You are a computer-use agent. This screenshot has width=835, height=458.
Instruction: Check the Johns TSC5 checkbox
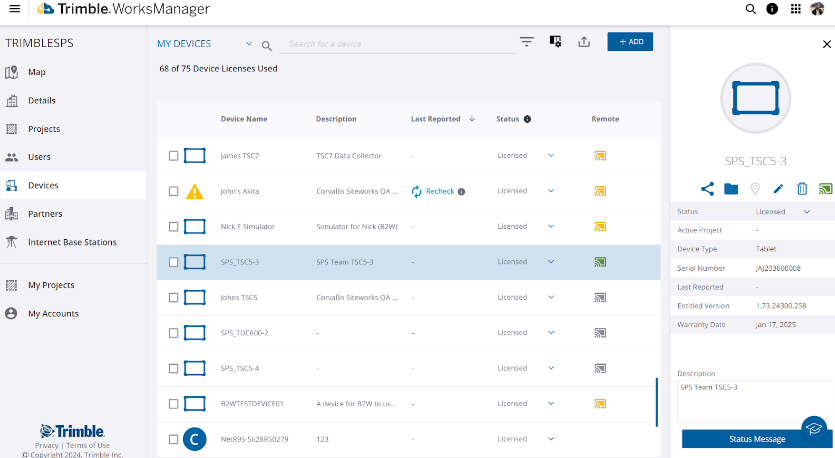(x=174, y=298)
